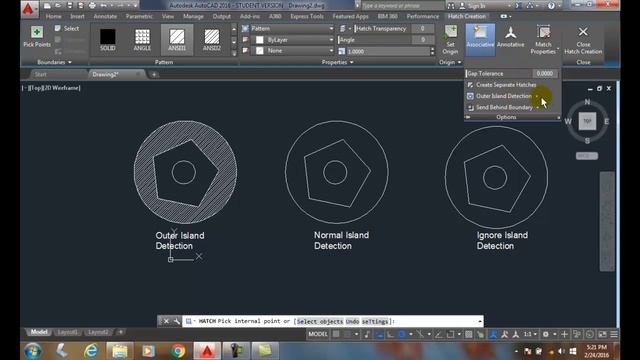Click the Select objects command option

coord(320,322)
